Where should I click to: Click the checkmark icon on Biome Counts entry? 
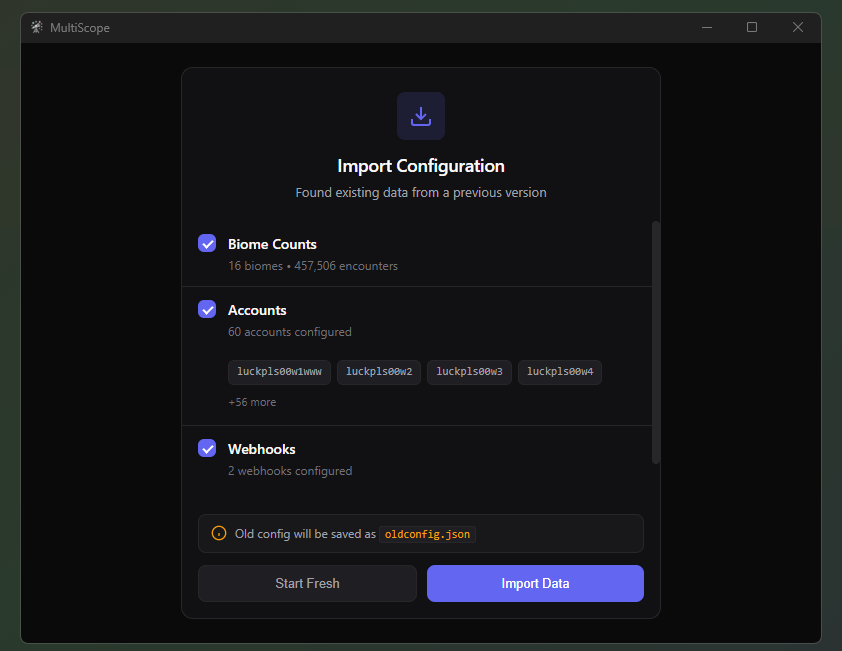(207, 243)
